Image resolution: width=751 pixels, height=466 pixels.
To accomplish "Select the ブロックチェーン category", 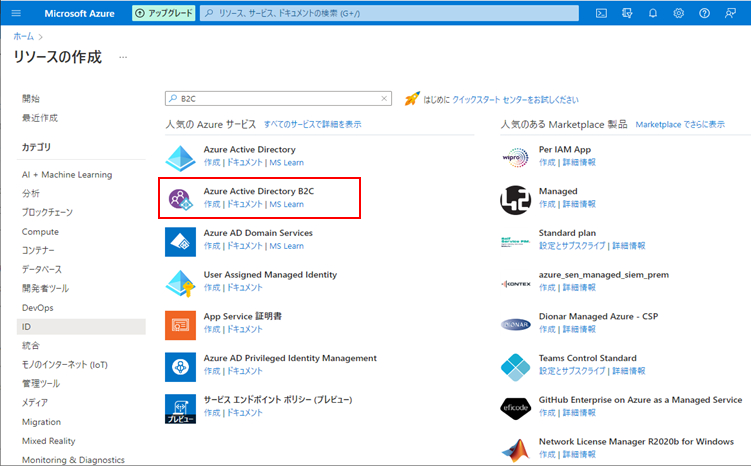I will tap(47, 212).
